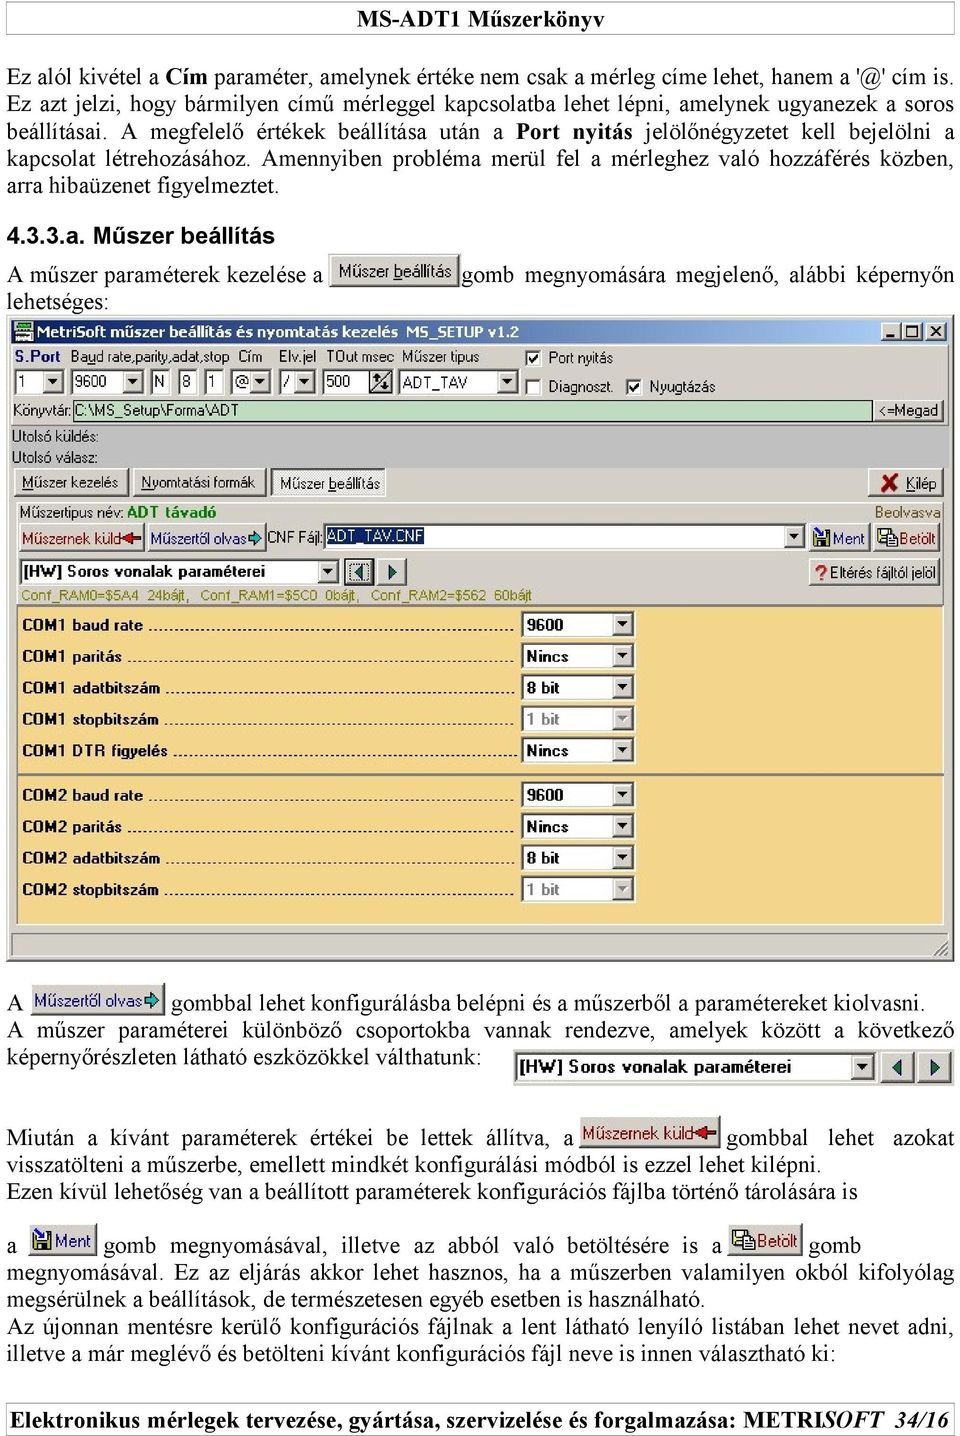Open S.Port number dropdown

[x=54, y=382]
